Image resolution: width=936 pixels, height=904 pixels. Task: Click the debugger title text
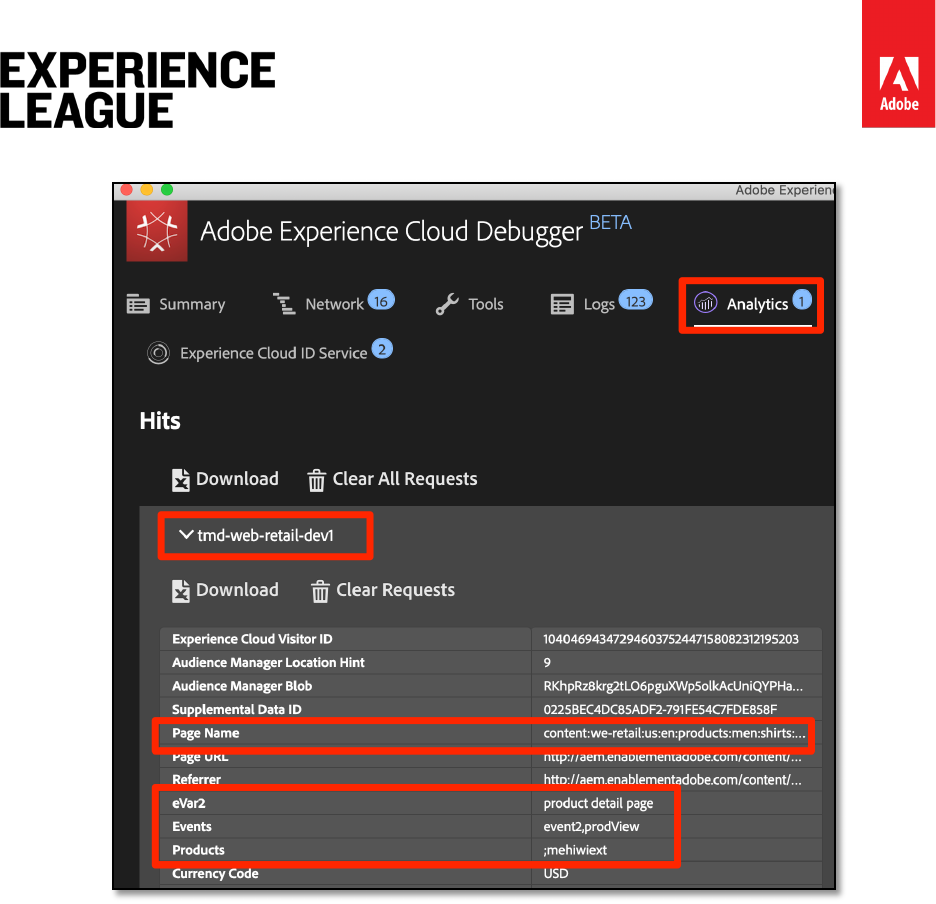391,232
